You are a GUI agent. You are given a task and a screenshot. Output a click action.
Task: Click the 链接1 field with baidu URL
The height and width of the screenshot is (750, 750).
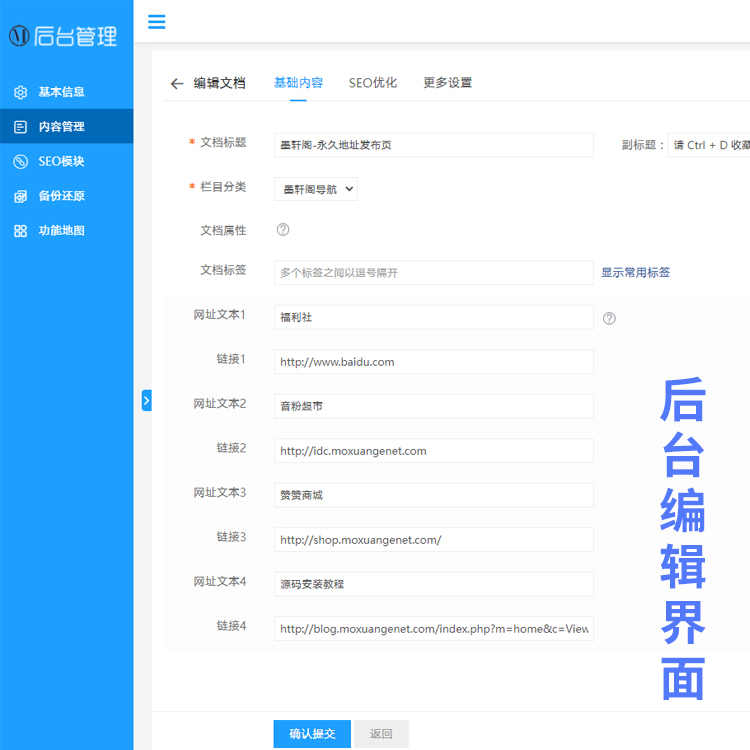click(x=433, y=362)
